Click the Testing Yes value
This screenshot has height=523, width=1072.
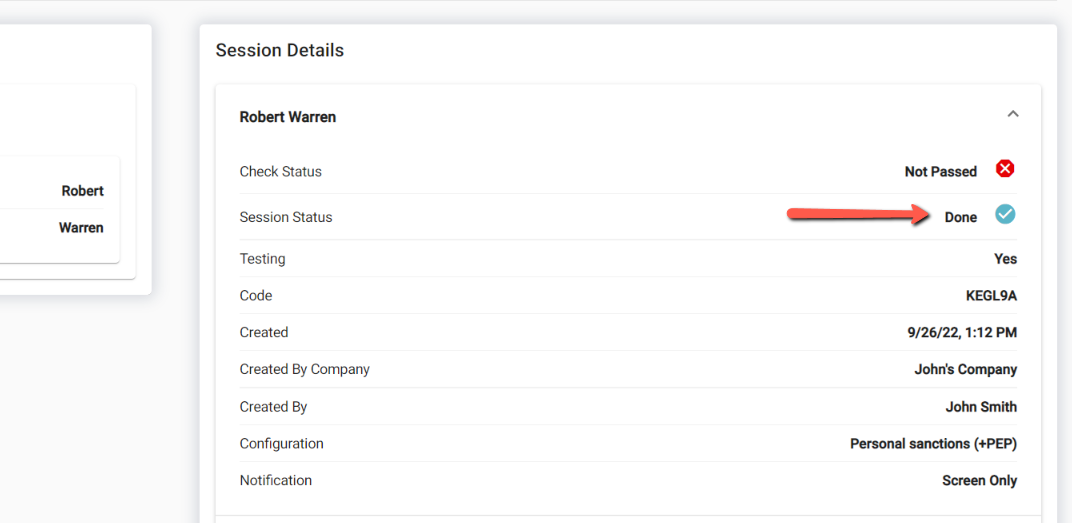tap(1005, 259)
